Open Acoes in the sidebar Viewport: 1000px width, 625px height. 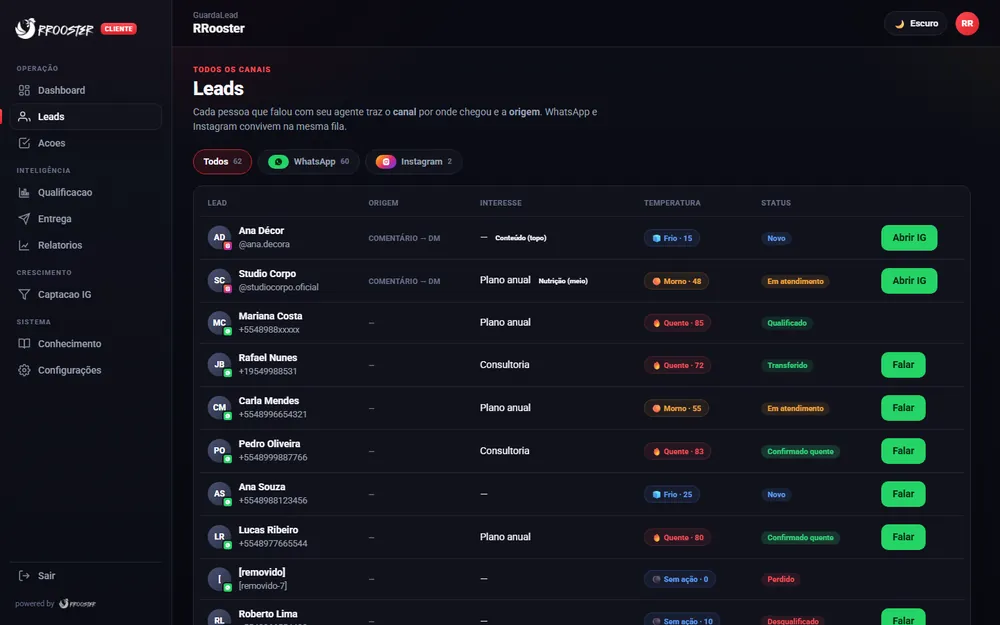click(x=85, y=143)
